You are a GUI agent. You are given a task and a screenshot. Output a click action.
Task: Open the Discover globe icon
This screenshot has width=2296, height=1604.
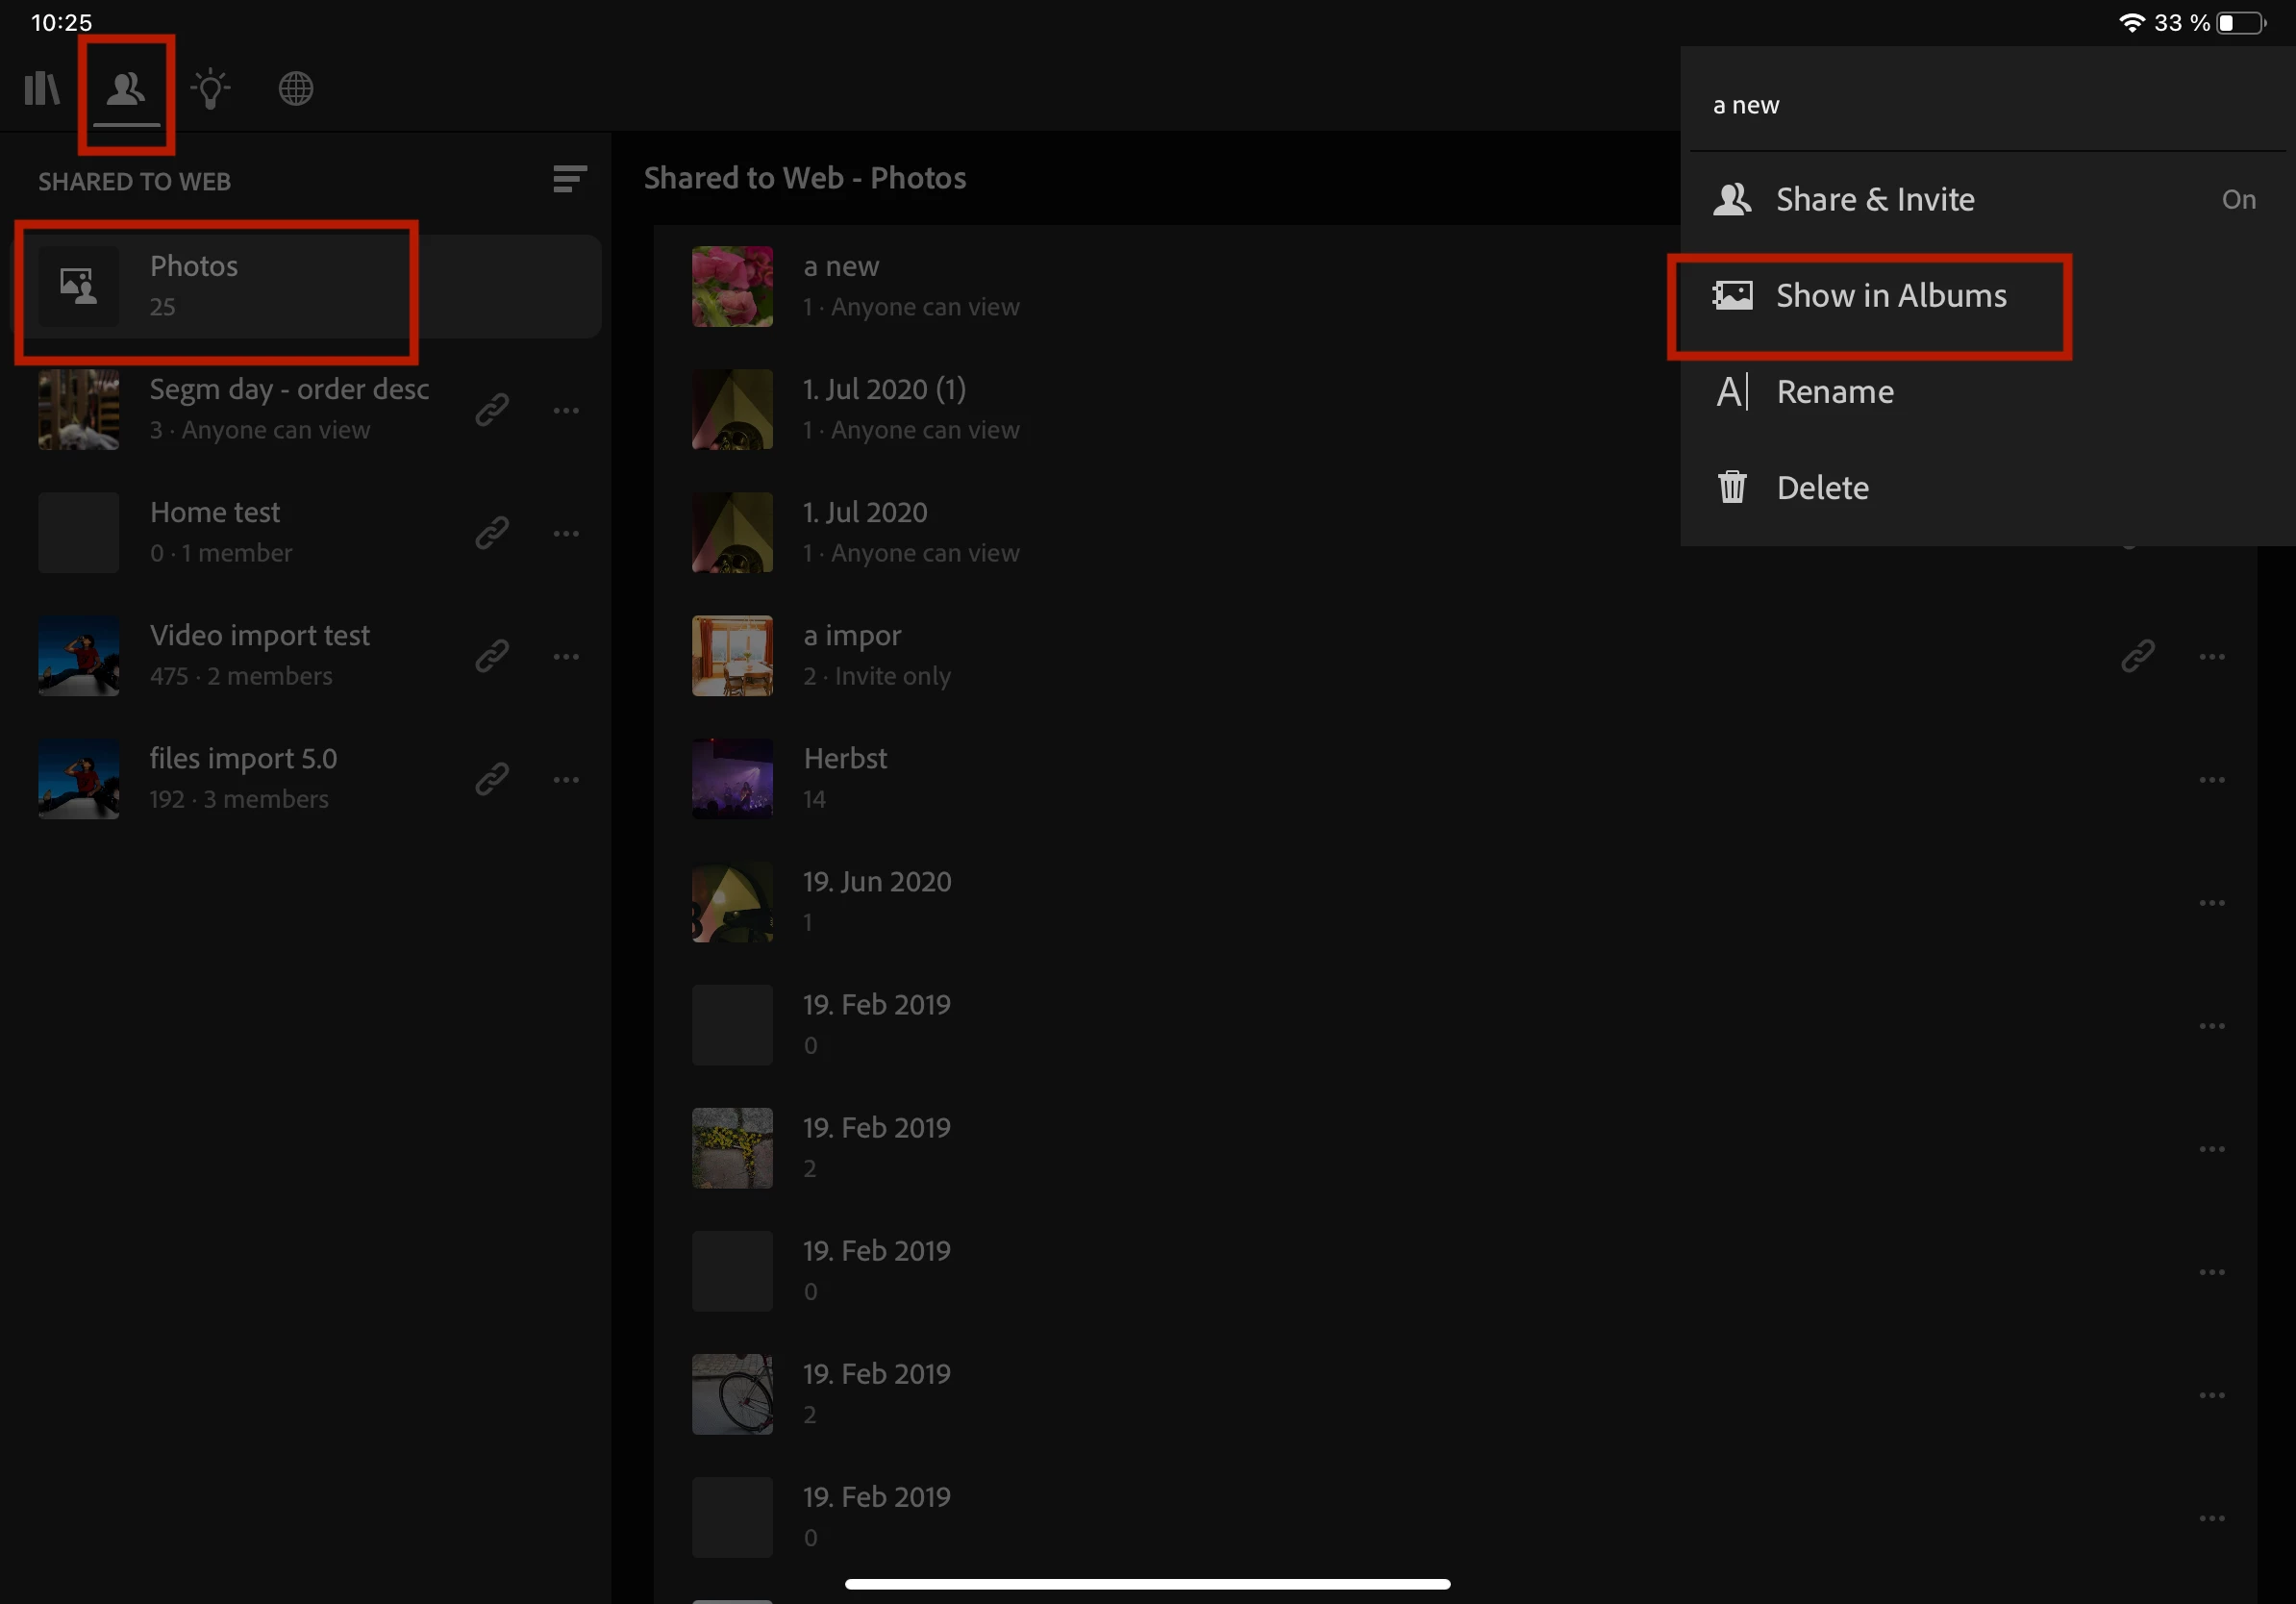pos(296,88)
